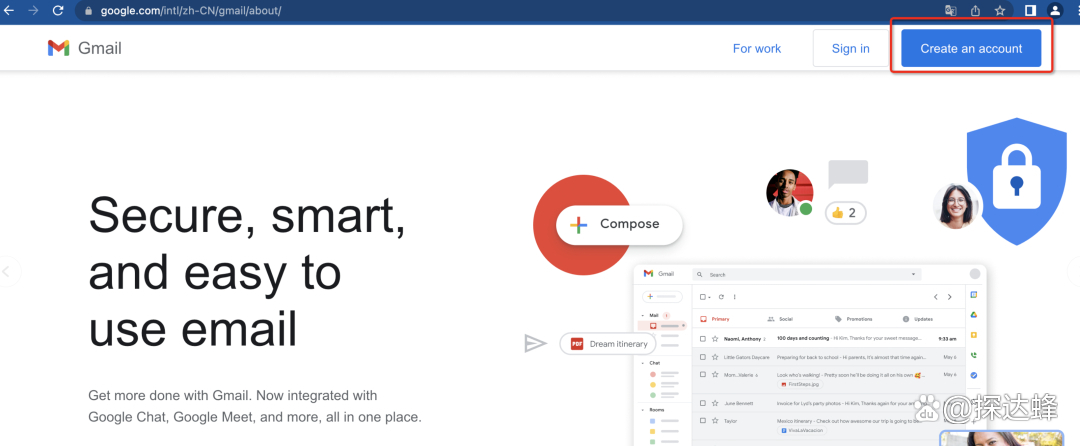This screenshot has height=446, width=1080.
Task: Click the Create an account button
Action: coord(971,48)
